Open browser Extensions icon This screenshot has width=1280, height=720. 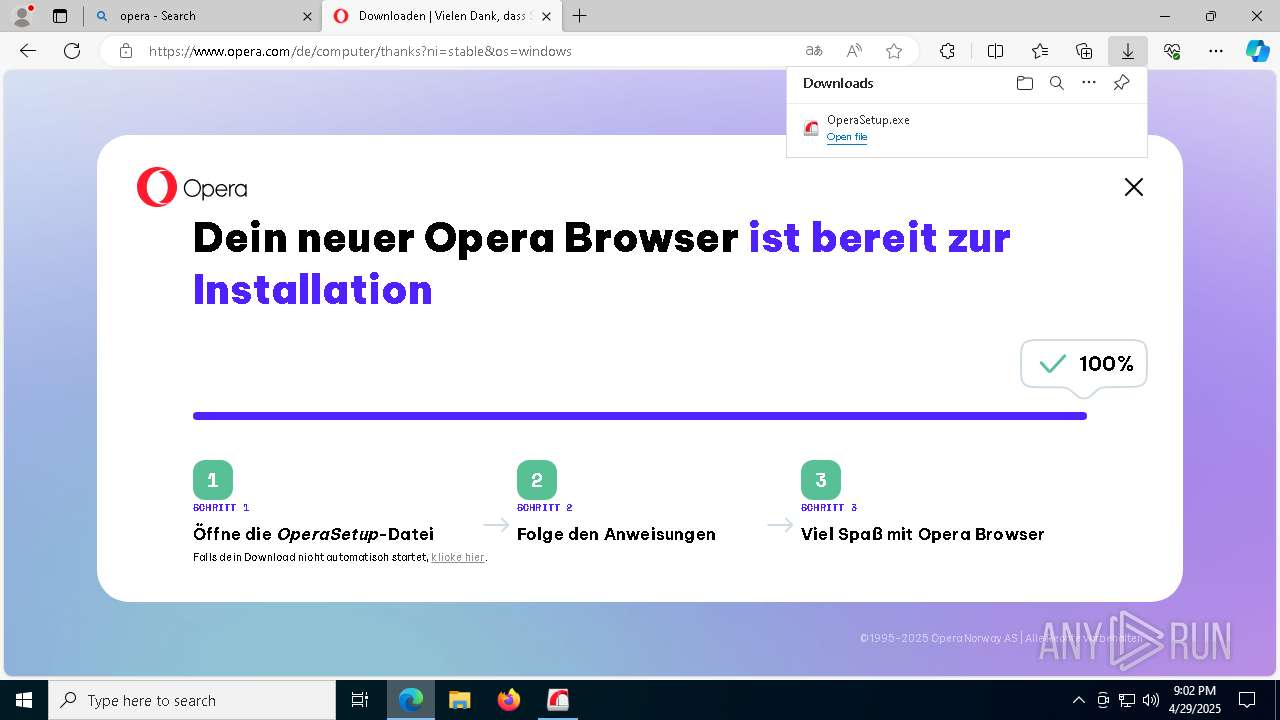point(947,51)
